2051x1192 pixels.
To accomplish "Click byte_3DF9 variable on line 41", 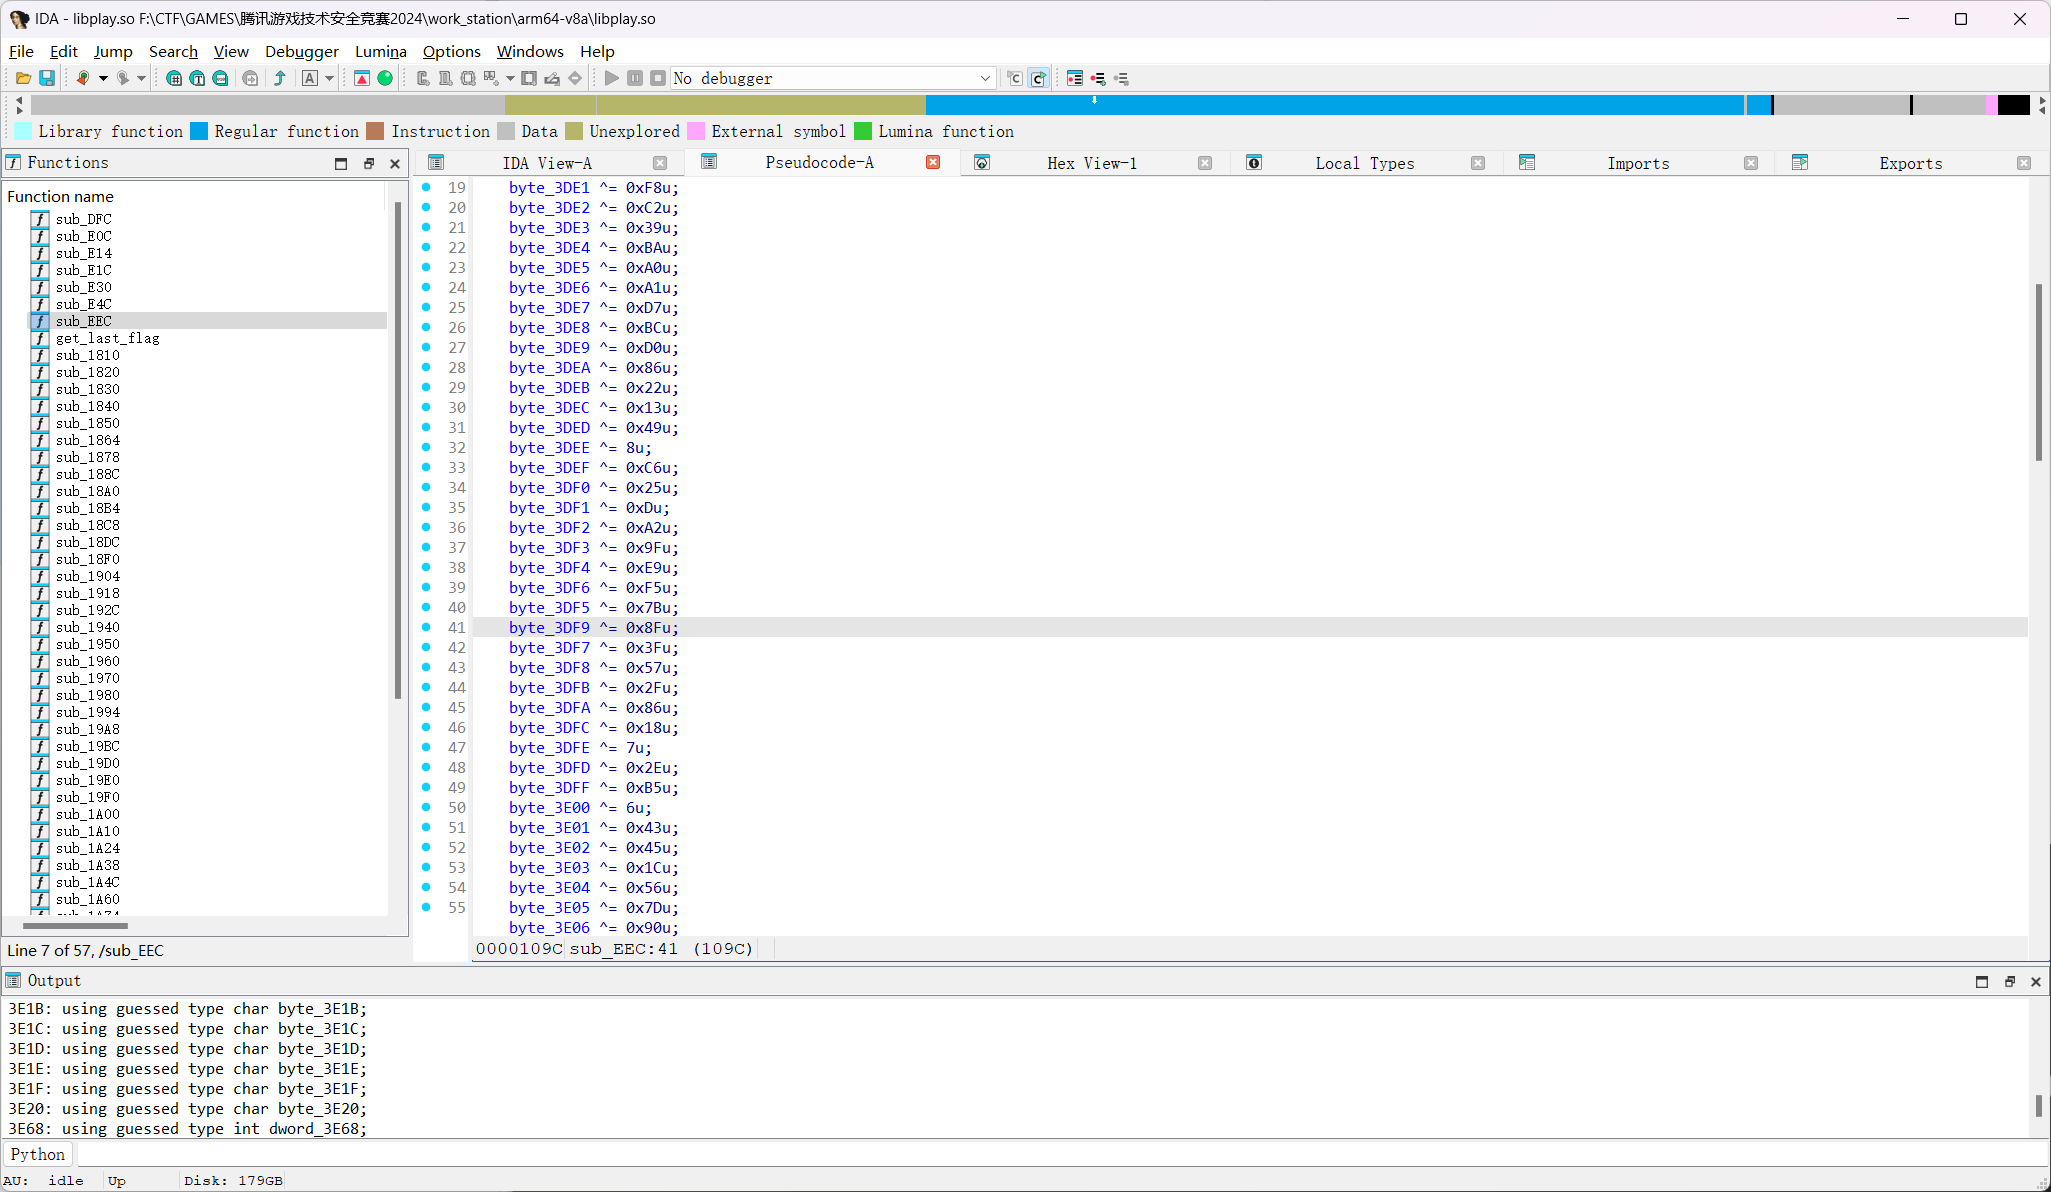I will [x=549, y=627].
